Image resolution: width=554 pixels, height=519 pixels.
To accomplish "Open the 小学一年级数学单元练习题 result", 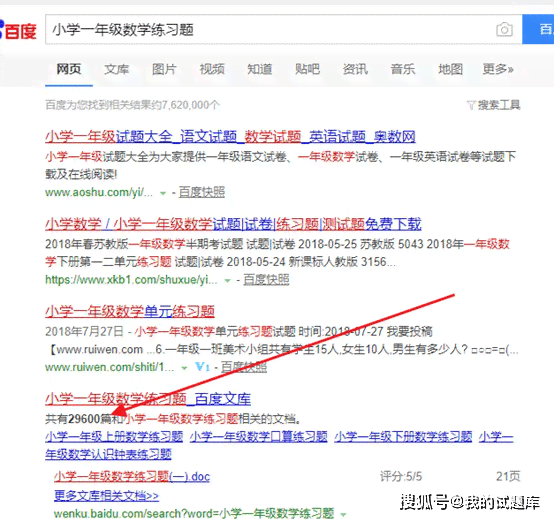I will pyautogui.click(x=130, y=312).
